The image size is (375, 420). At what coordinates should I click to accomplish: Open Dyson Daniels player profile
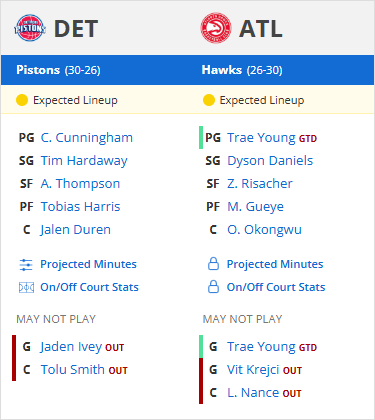(x=270, y=161)
